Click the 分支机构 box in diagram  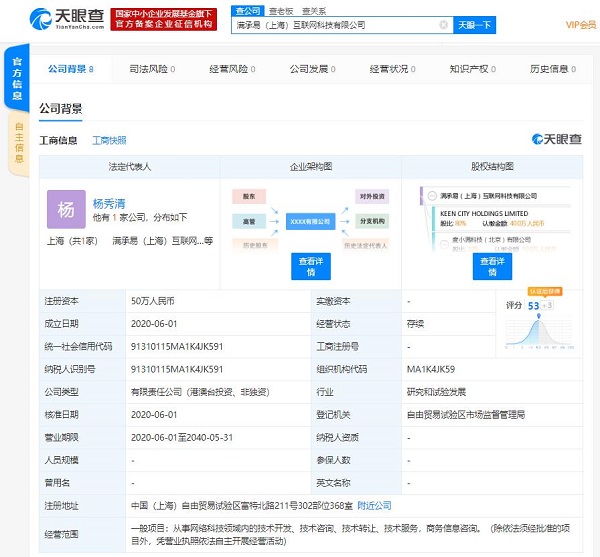click(372, 221)
